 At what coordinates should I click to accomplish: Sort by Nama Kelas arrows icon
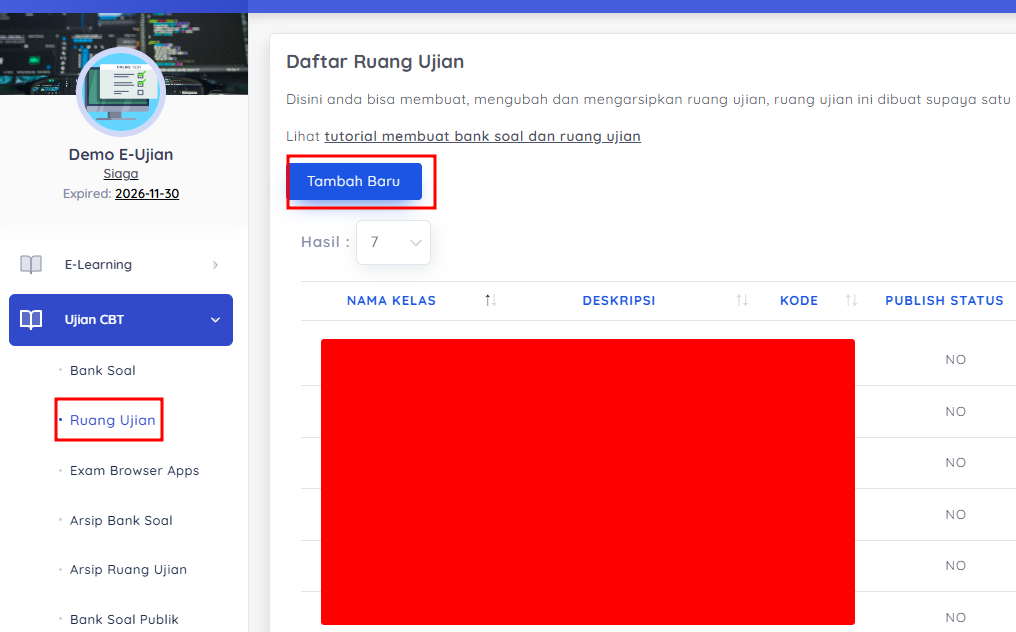coord(491,300)
